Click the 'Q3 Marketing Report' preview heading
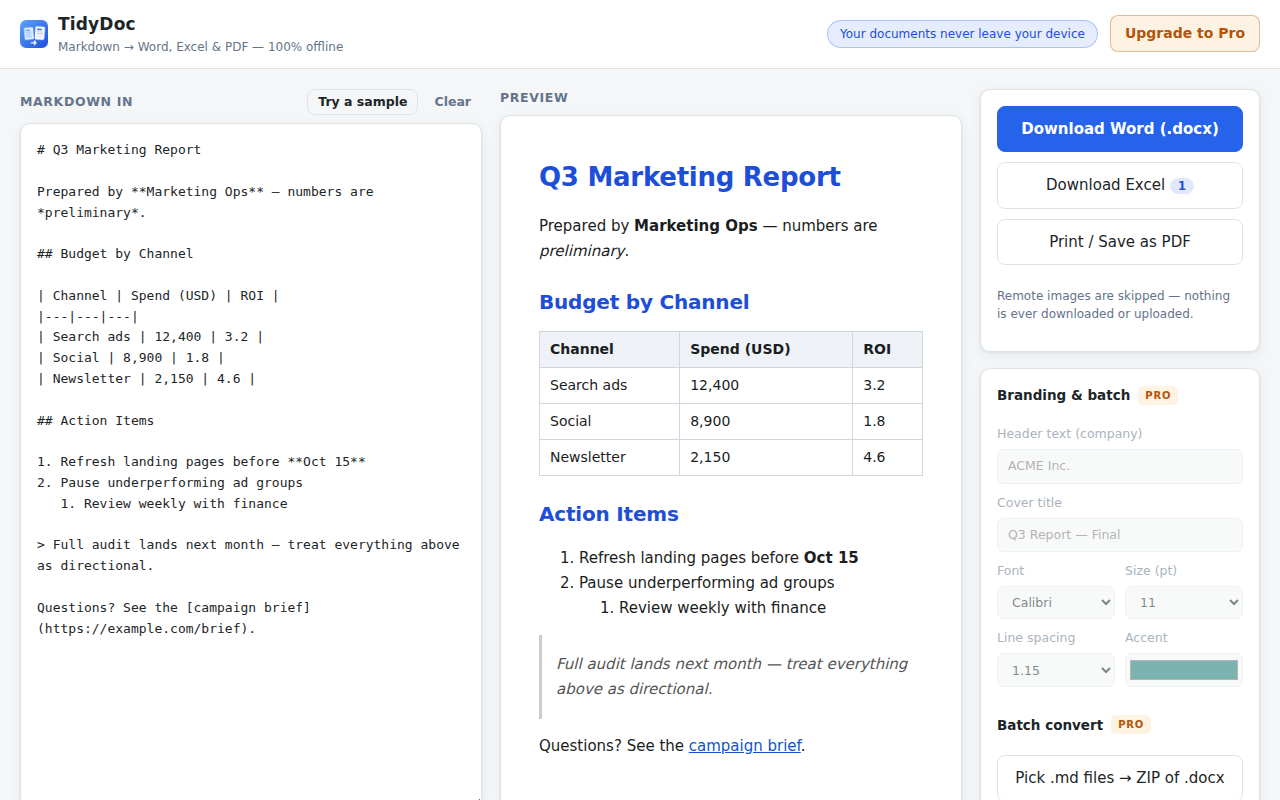 tap(690, 177)
